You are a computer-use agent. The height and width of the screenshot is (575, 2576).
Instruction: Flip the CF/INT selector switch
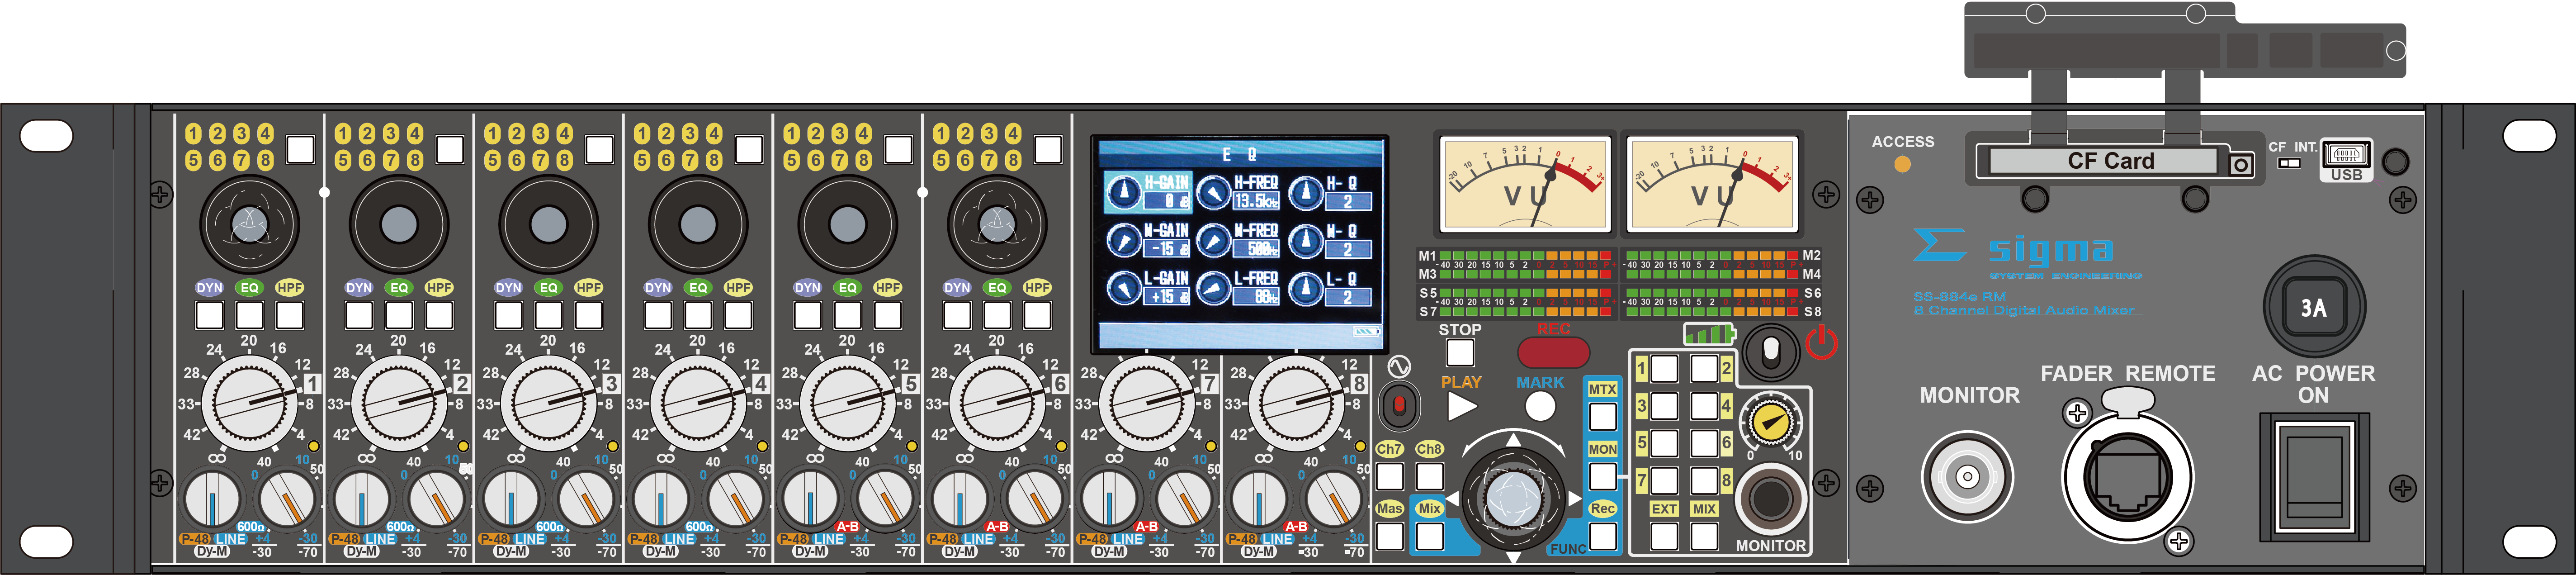[x=2288, y=163]
